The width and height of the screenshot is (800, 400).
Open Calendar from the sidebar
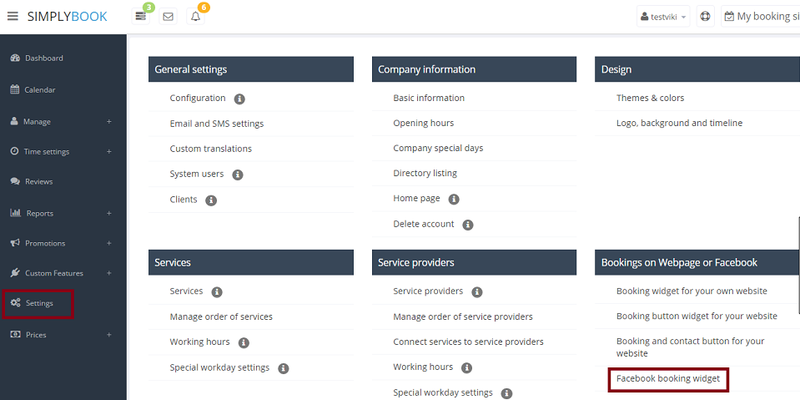pyautogui.click(x=40, y=90)
